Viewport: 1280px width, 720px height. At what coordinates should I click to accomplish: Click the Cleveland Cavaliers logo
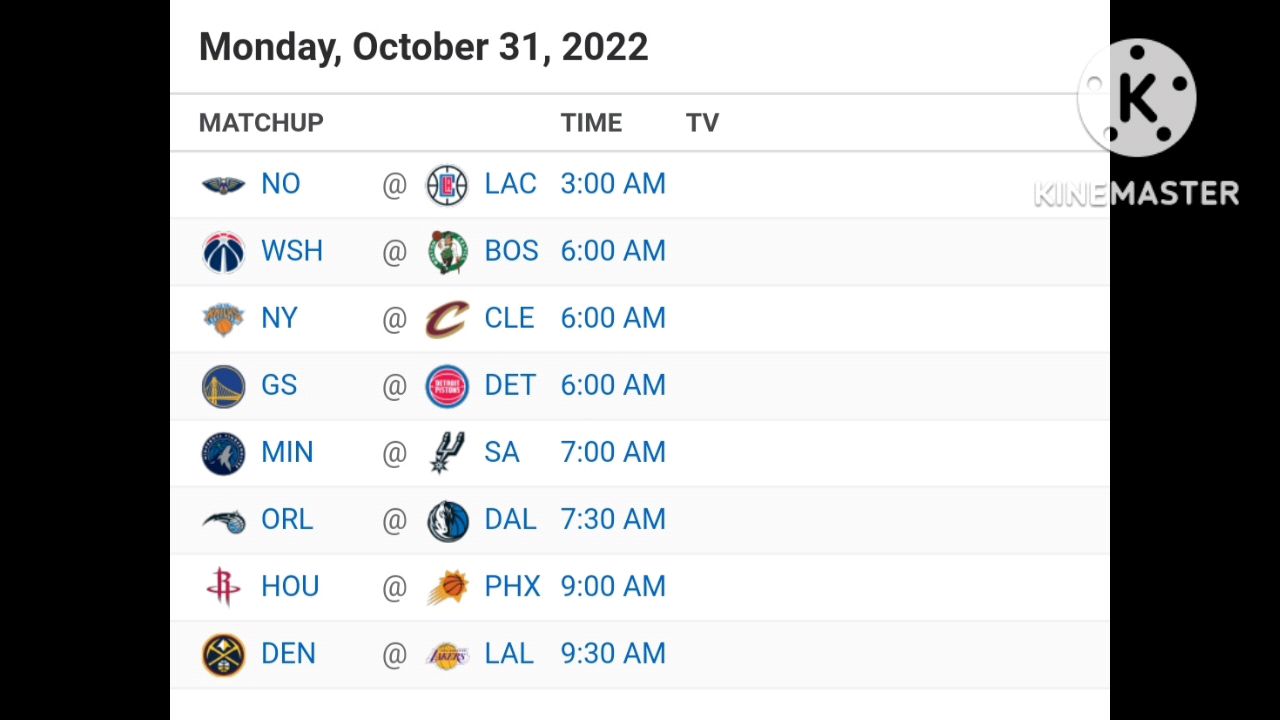point(447,319)
